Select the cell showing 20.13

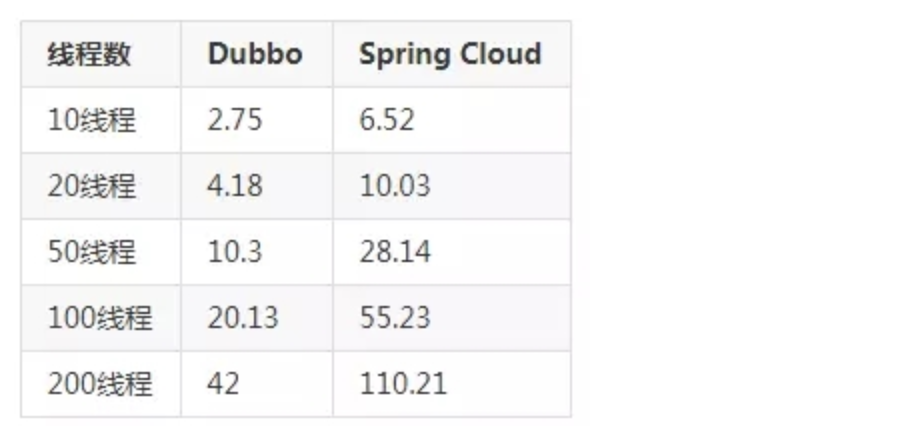pos(242,318)
